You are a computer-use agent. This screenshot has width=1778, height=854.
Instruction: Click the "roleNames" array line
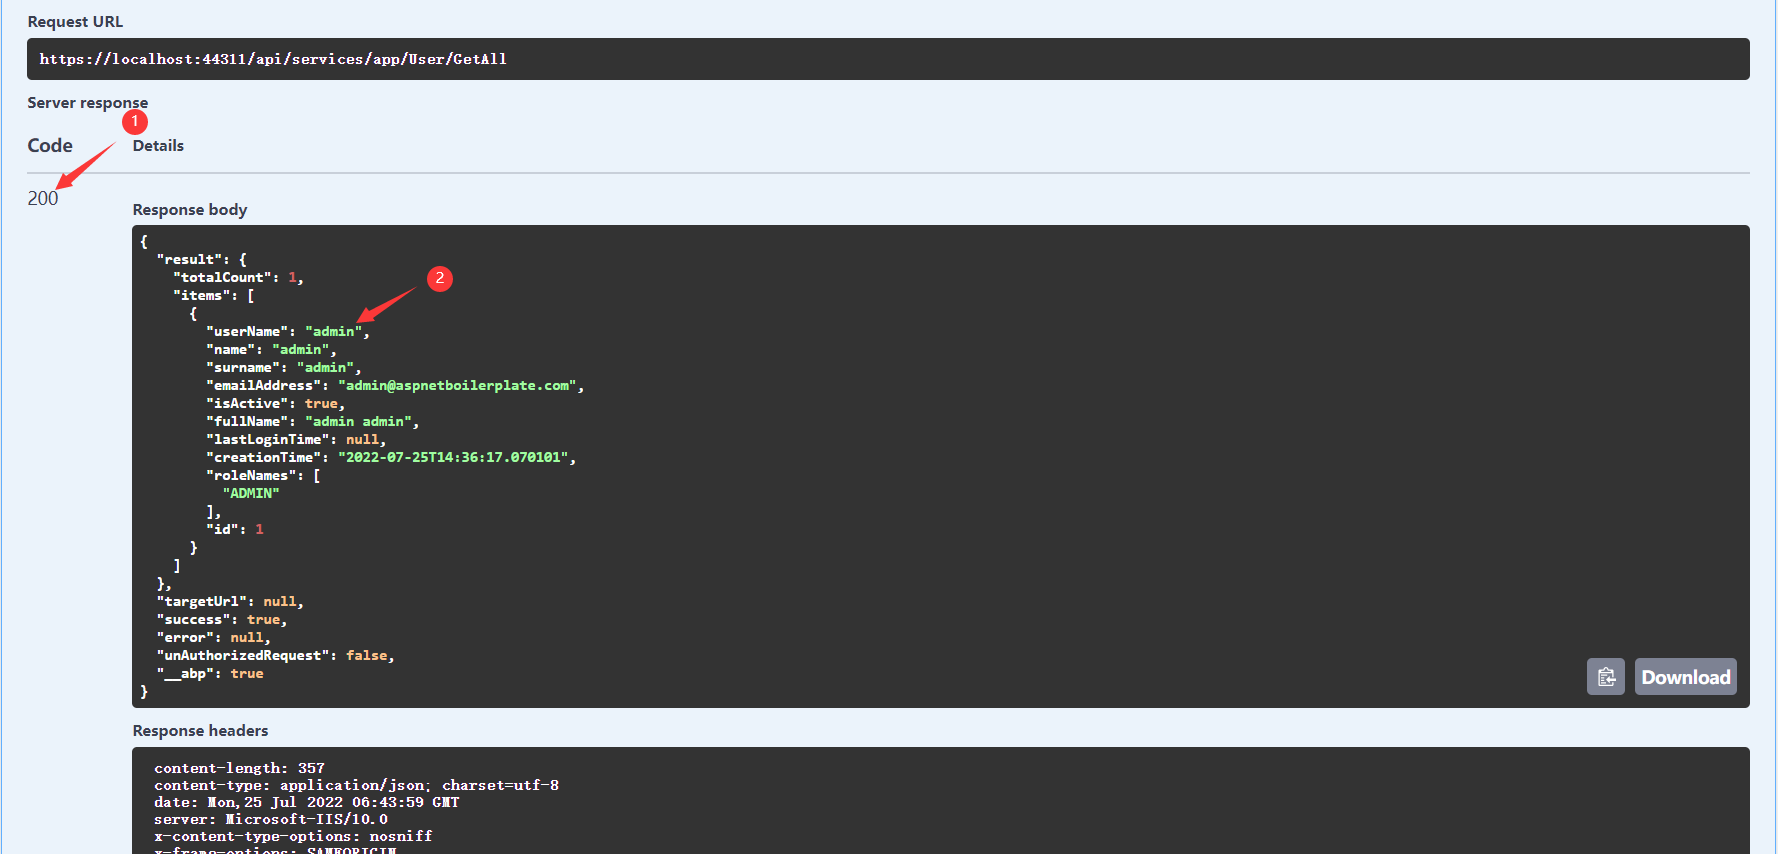click(x=263, y=476)
